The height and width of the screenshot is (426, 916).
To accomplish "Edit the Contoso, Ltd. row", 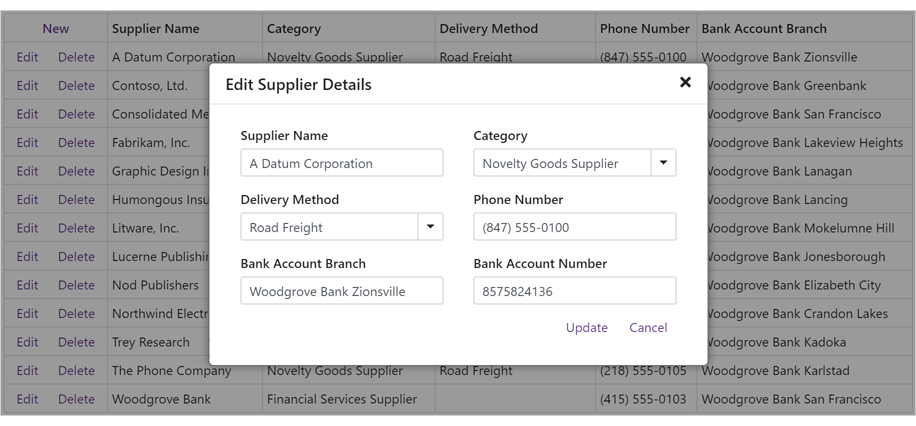I will pos(27,86).
